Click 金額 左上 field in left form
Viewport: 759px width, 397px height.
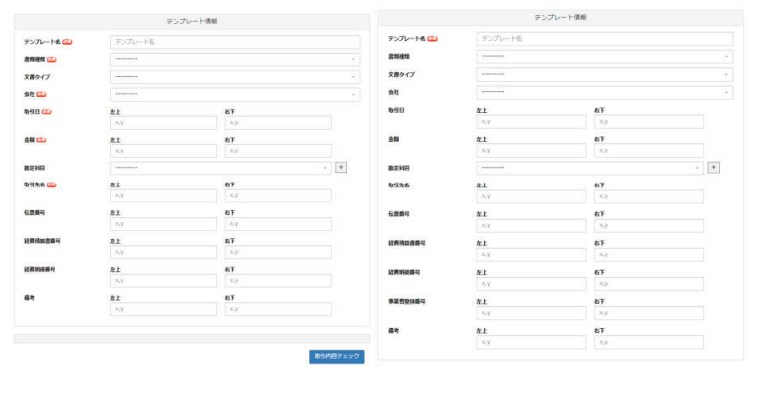point(164,151)
